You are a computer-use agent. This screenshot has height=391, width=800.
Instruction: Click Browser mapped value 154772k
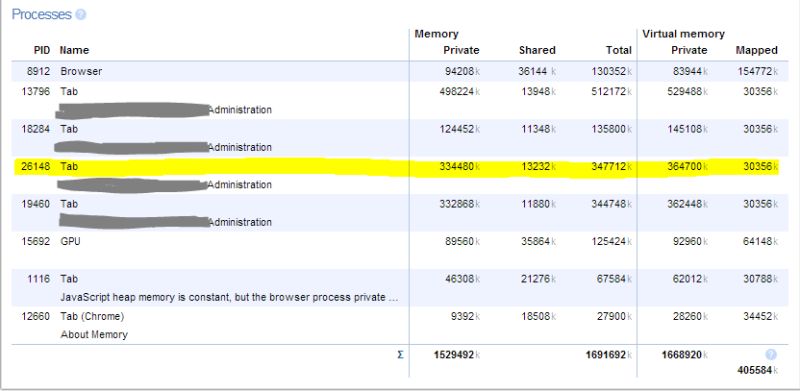coord(758,71)
